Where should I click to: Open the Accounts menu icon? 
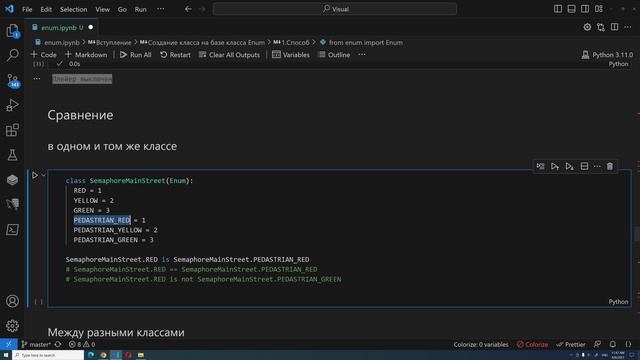[x=12, y=301]
